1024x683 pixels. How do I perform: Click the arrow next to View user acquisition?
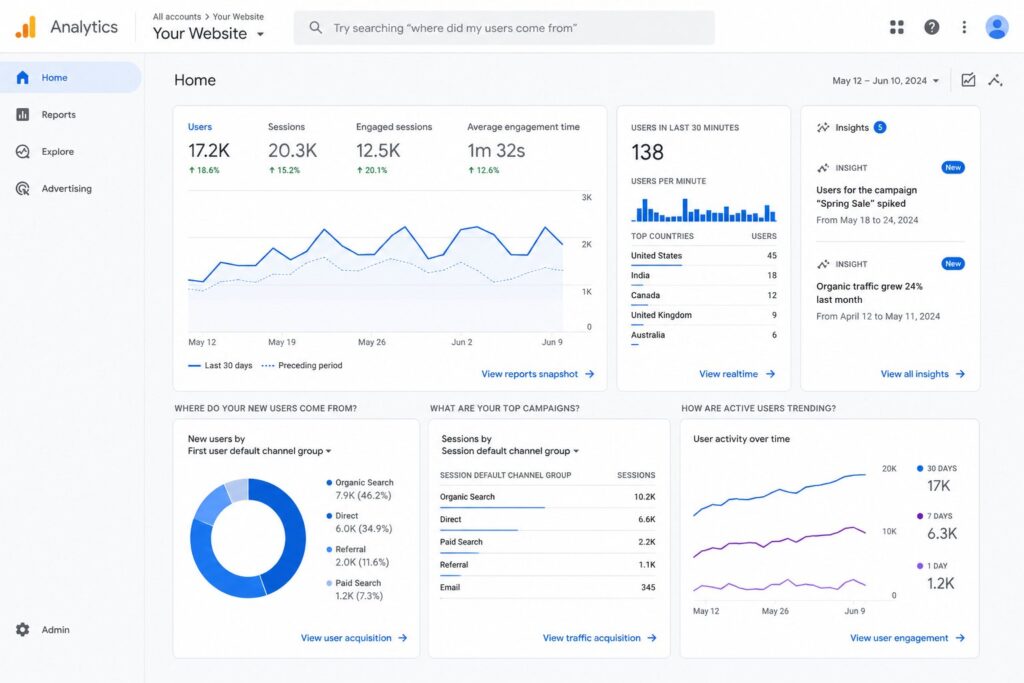[x=402, y=638]
